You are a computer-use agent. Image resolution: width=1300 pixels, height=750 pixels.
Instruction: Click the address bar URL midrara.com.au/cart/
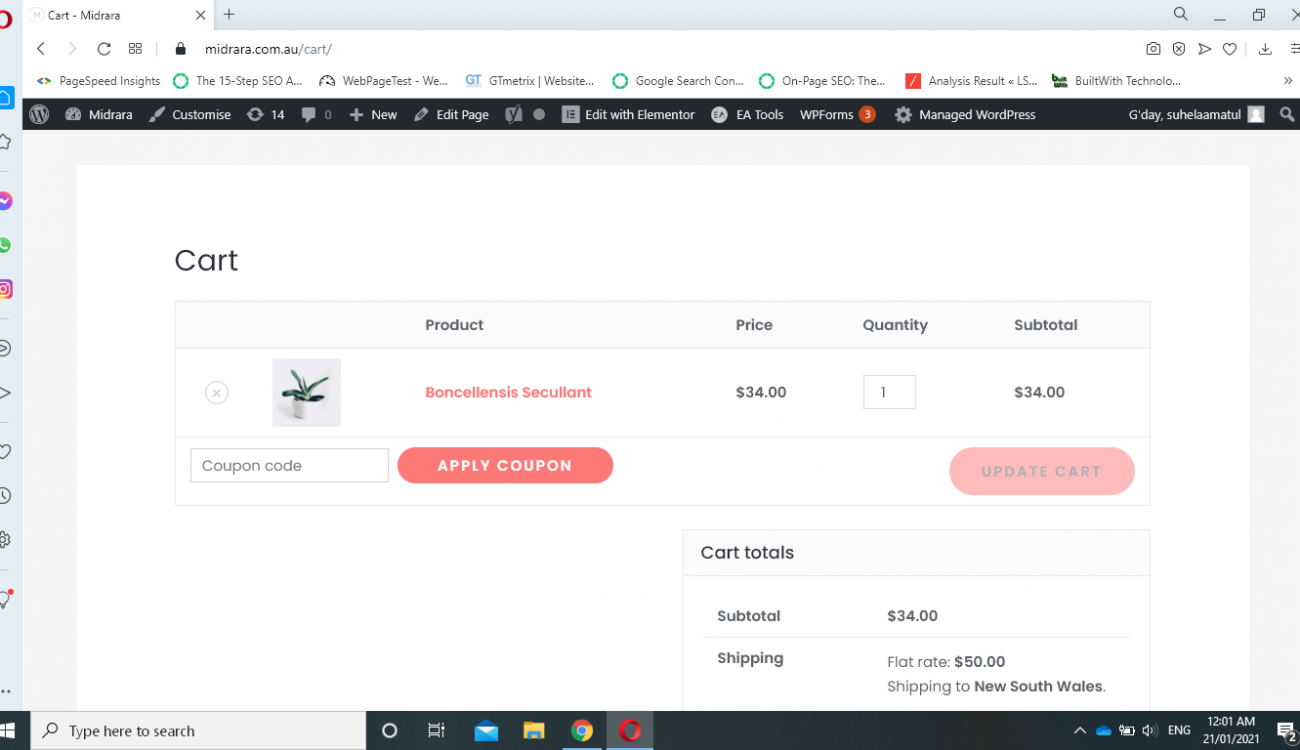coord(268,49)
